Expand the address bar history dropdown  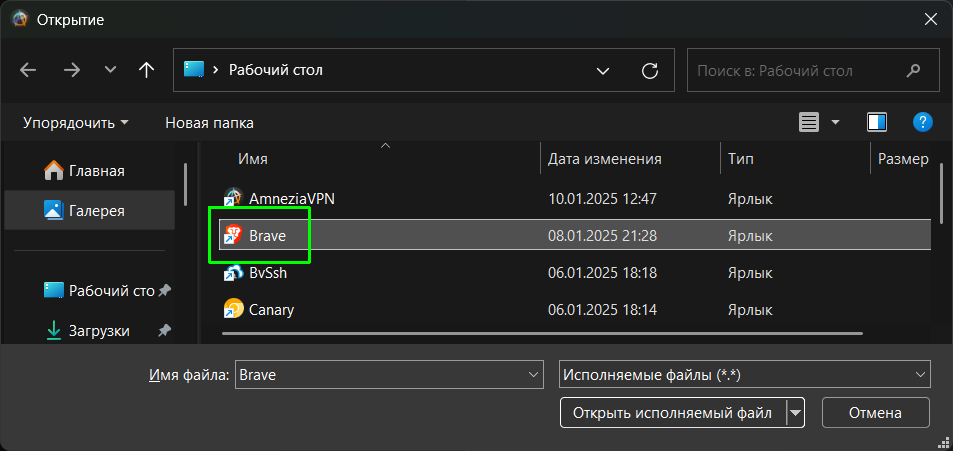(603, 71)
